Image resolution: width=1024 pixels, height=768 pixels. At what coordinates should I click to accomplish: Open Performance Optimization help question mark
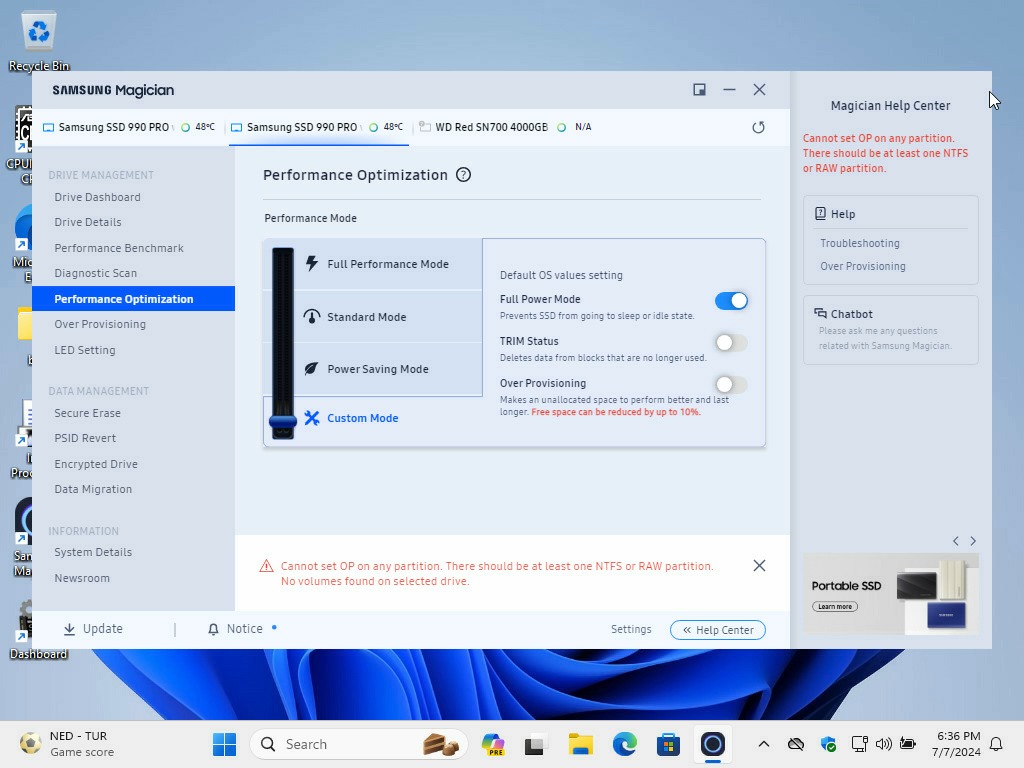tap(463, 175)
